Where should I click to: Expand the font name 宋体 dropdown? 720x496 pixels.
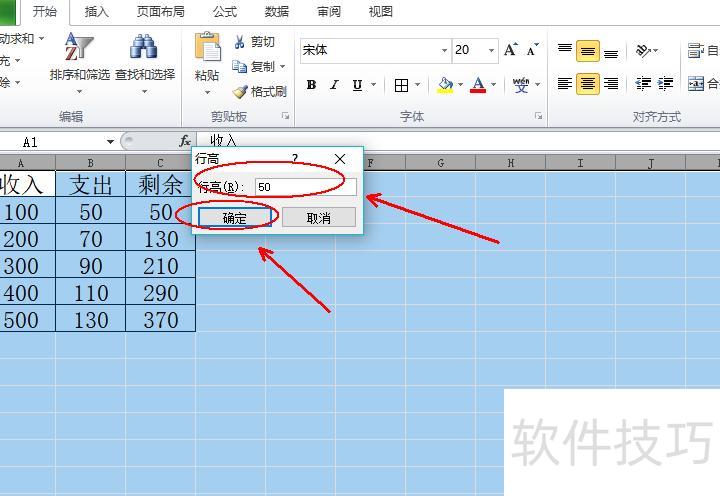(x=444, y=50)
